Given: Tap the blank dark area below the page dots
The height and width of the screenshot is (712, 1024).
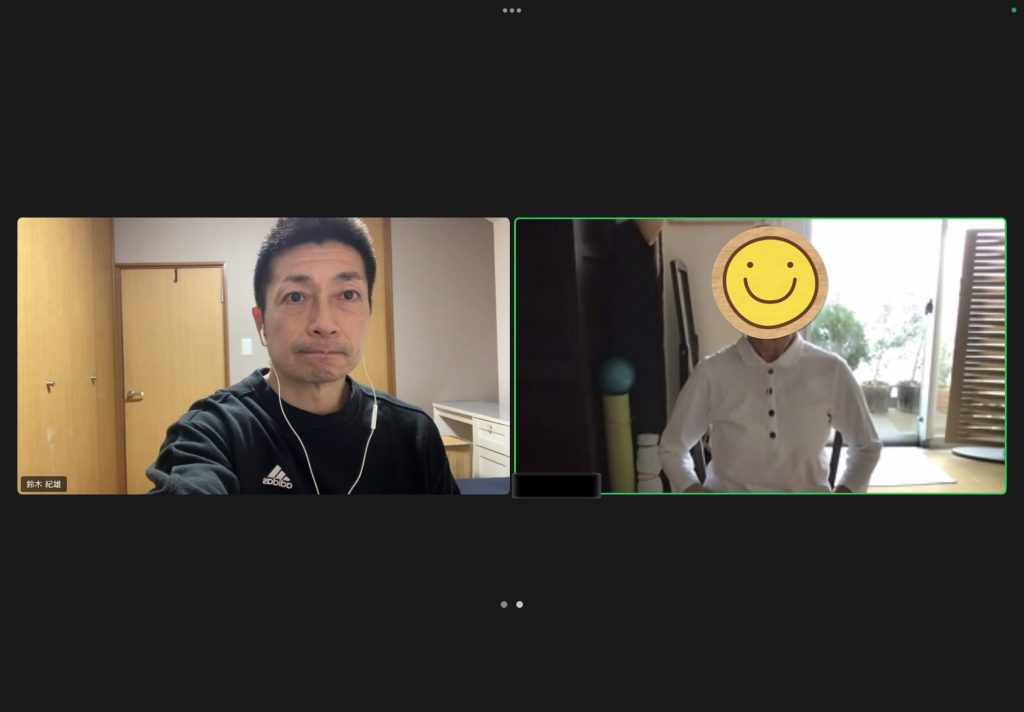Looking at the screenshot, I should (x=512, y=660).
